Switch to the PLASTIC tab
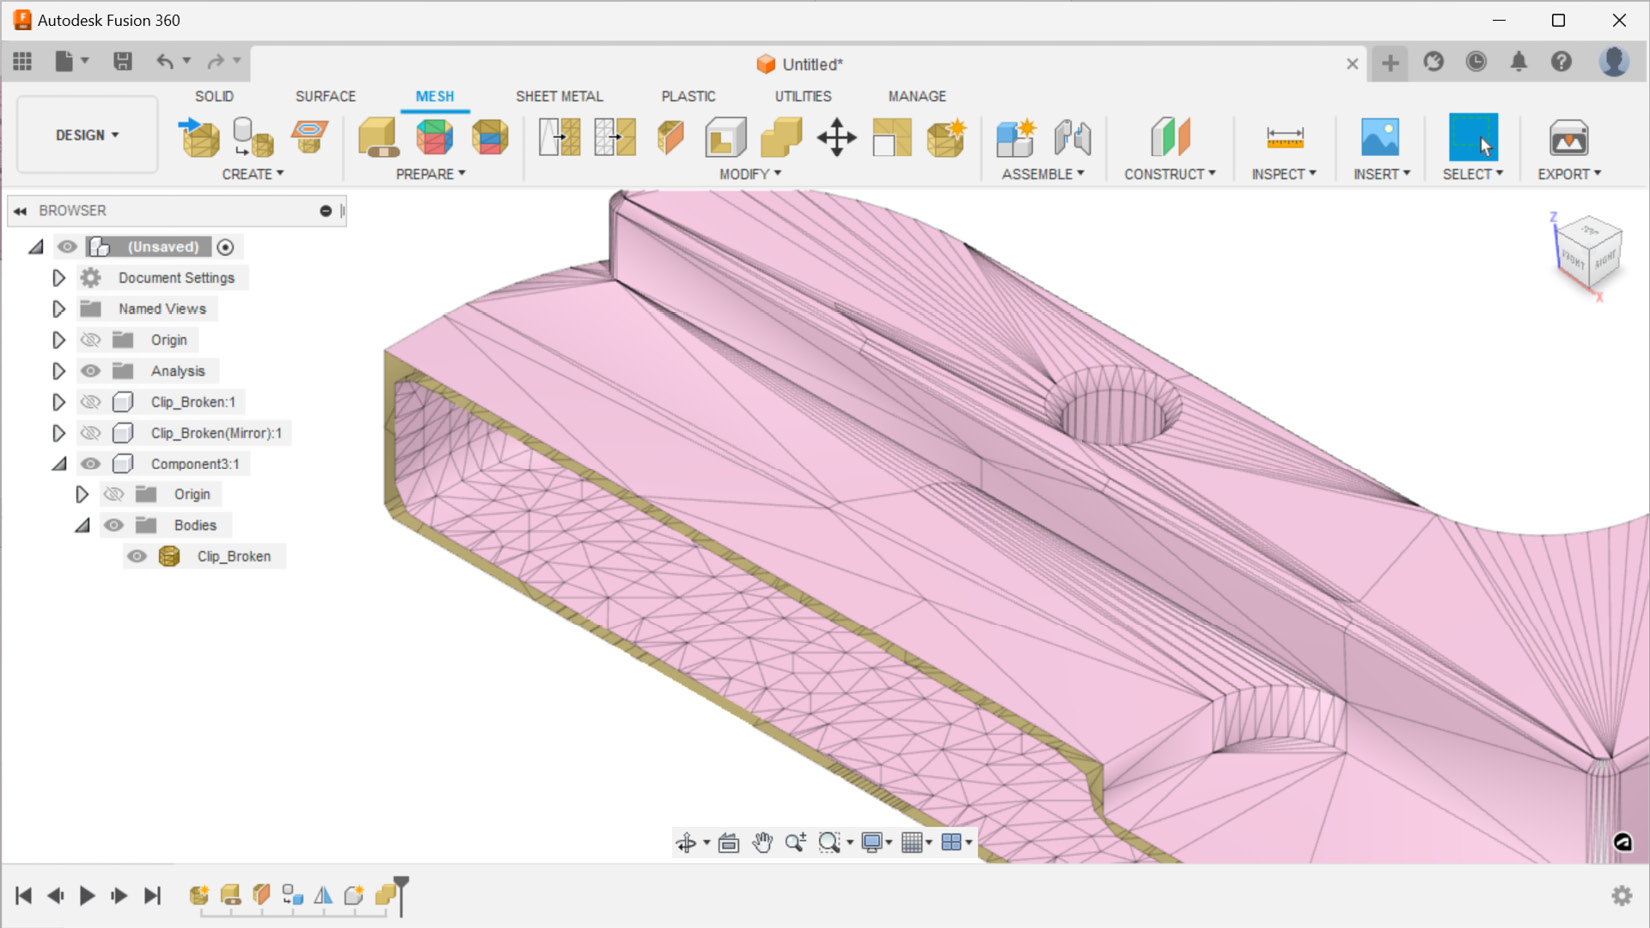 [688, 96]
